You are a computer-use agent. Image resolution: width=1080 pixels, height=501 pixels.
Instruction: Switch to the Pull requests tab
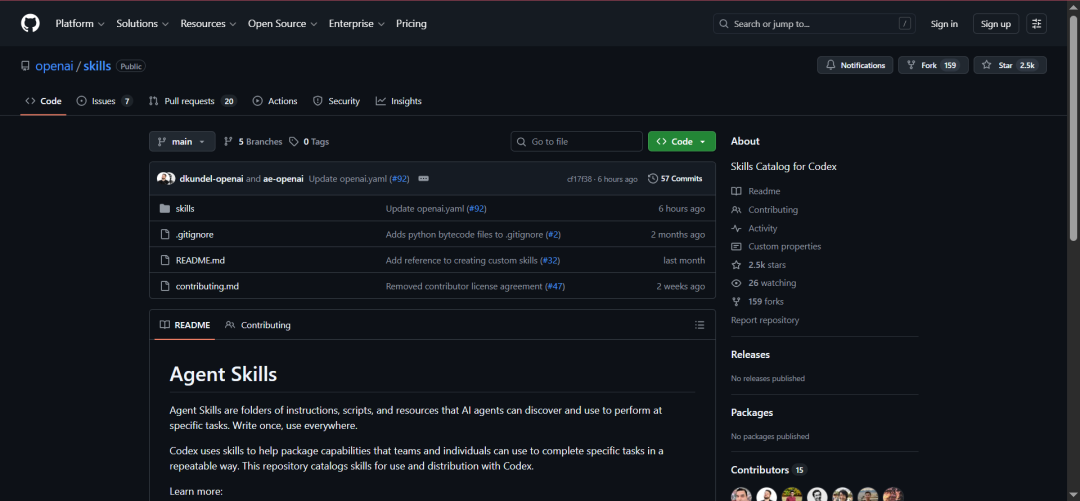[192, 101]
